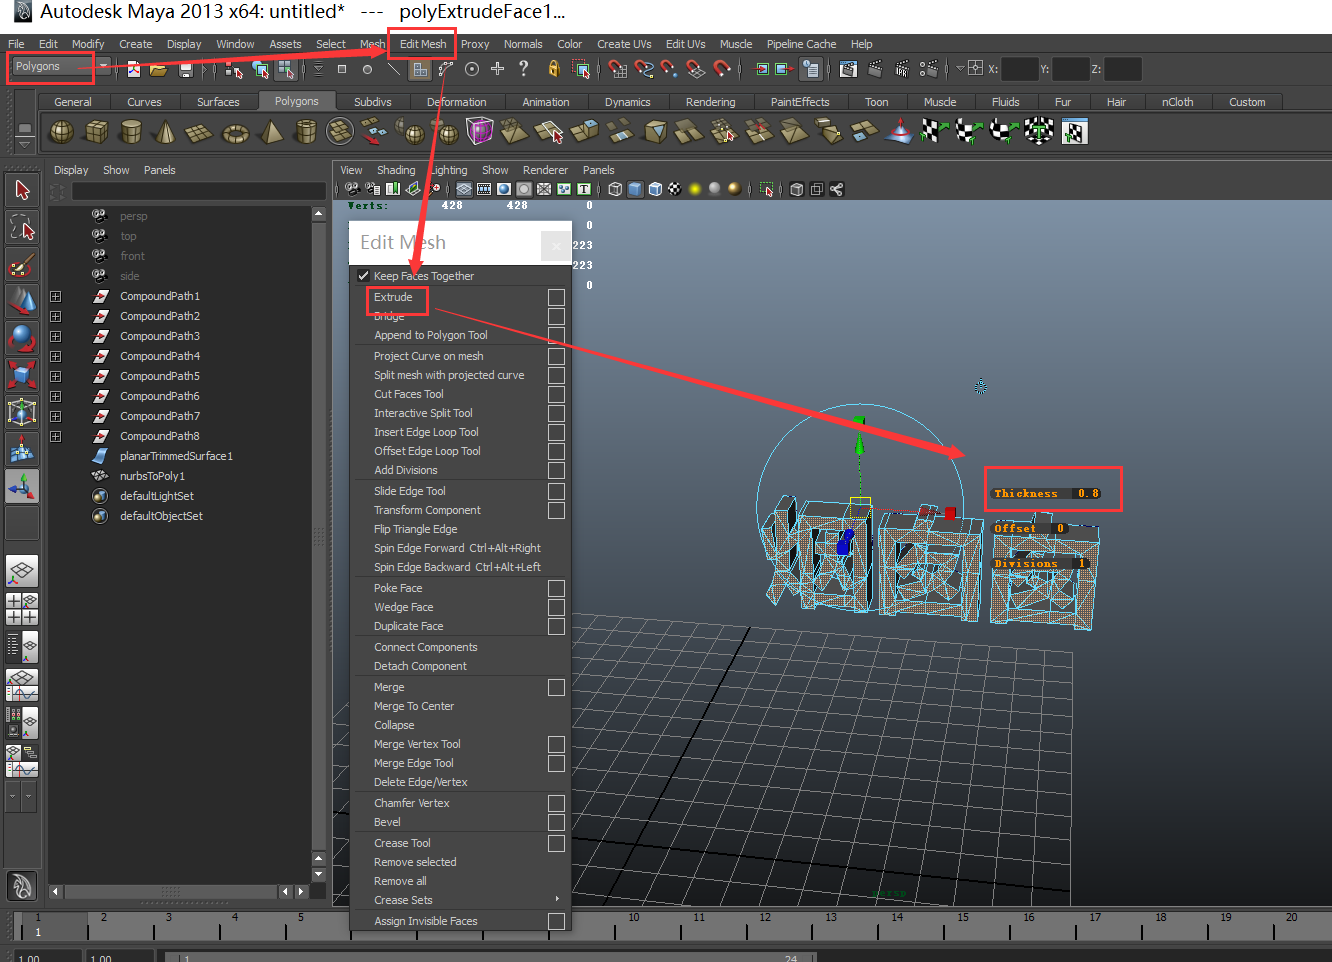1332x962 pixels.
Task: Click the Outliner search field
Action: coord(198,191)
